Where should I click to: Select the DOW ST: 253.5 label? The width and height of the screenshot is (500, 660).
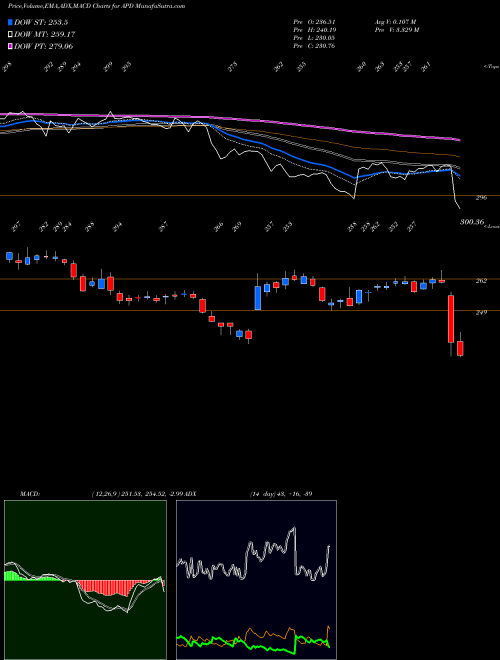[x=41, y=22]
